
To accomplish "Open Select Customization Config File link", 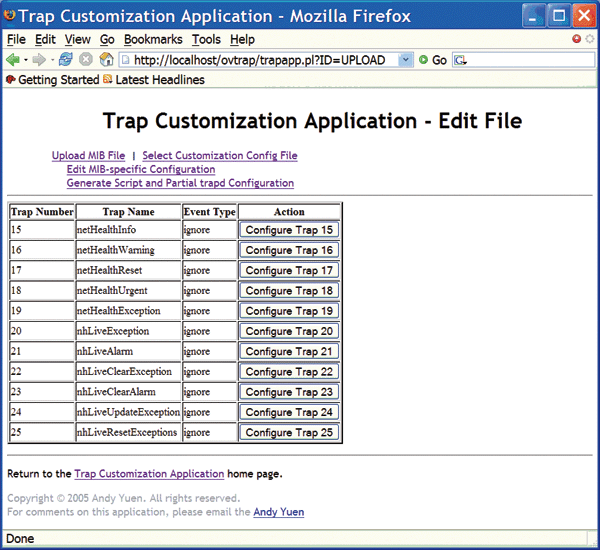I will pos(219,156).
